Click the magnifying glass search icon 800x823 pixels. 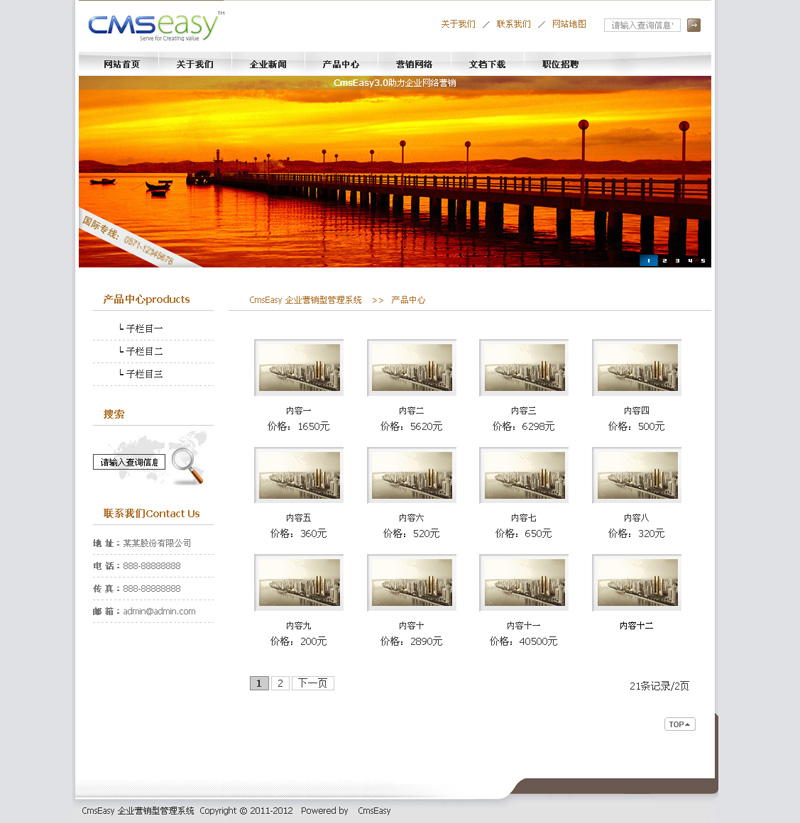(x=186, y=464)
